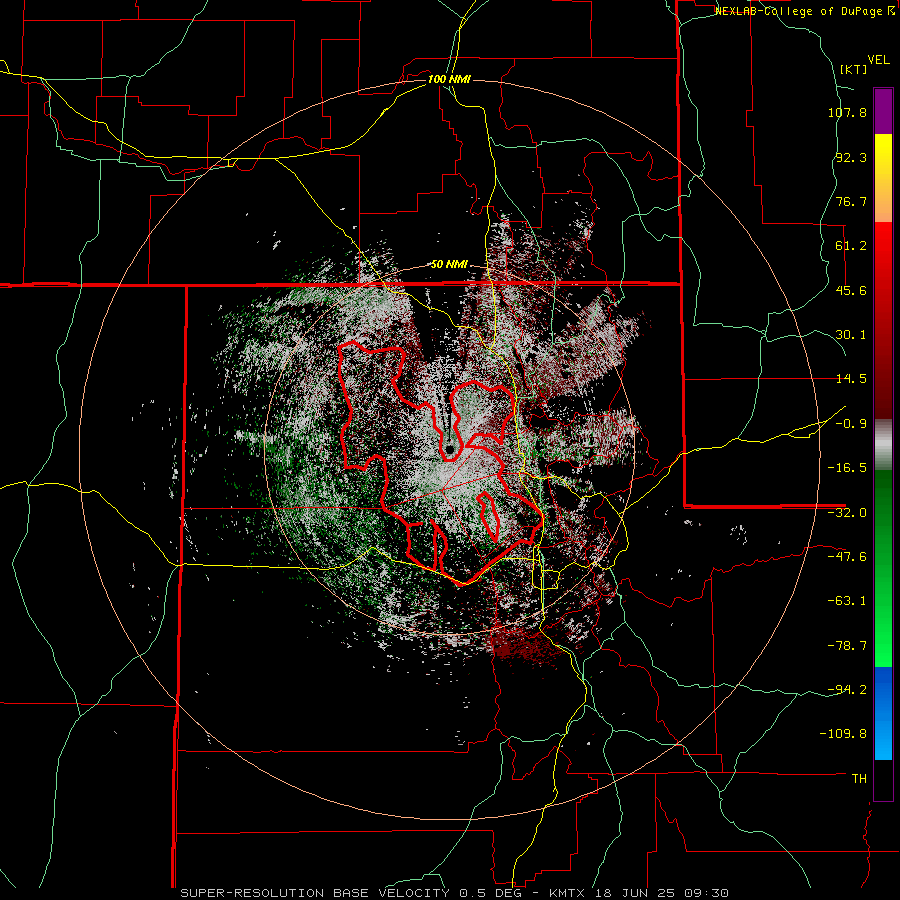
Task: Click the 14.5 velocity scale value
Action: 851,379
